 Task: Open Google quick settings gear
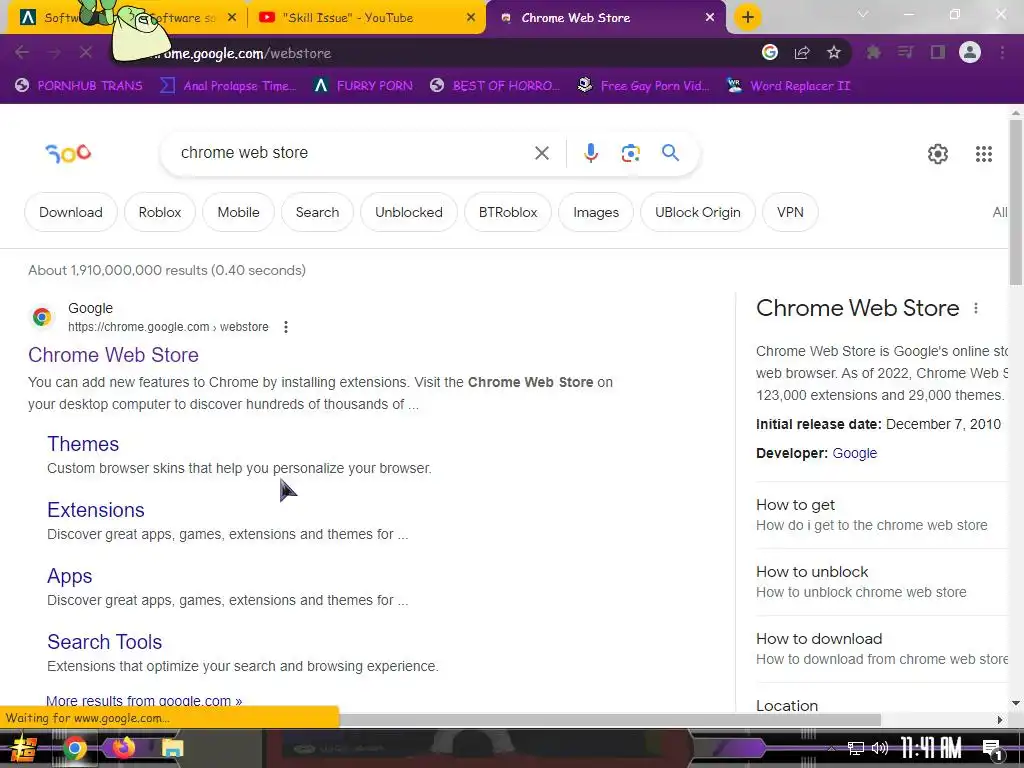click(x=938, y=154)
